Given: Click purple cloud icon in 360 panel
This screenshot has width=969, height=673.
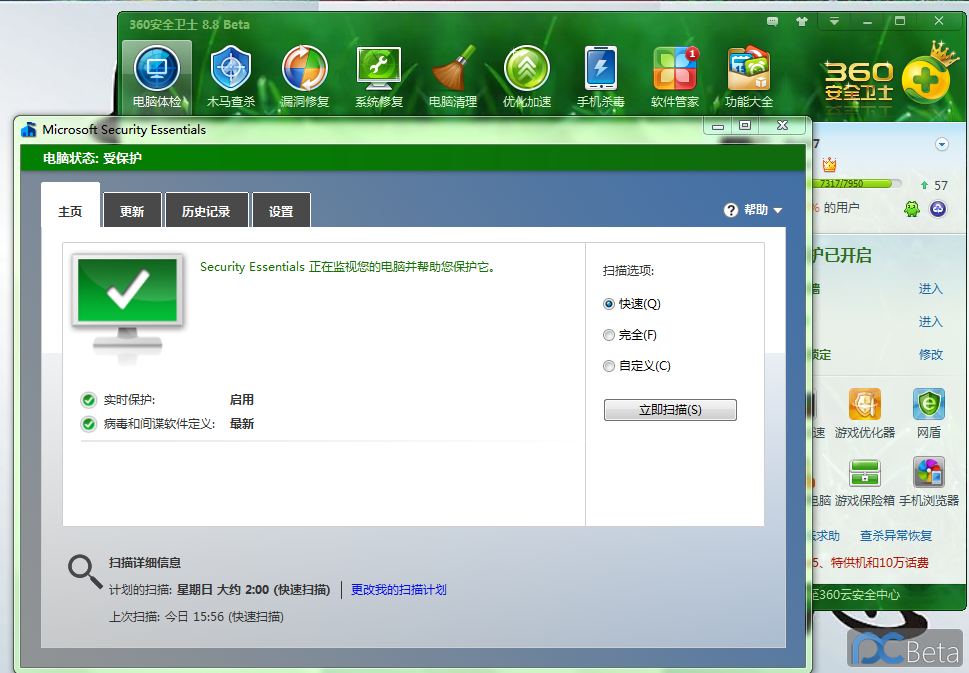Looking at the screenshot, I should 938,209.
